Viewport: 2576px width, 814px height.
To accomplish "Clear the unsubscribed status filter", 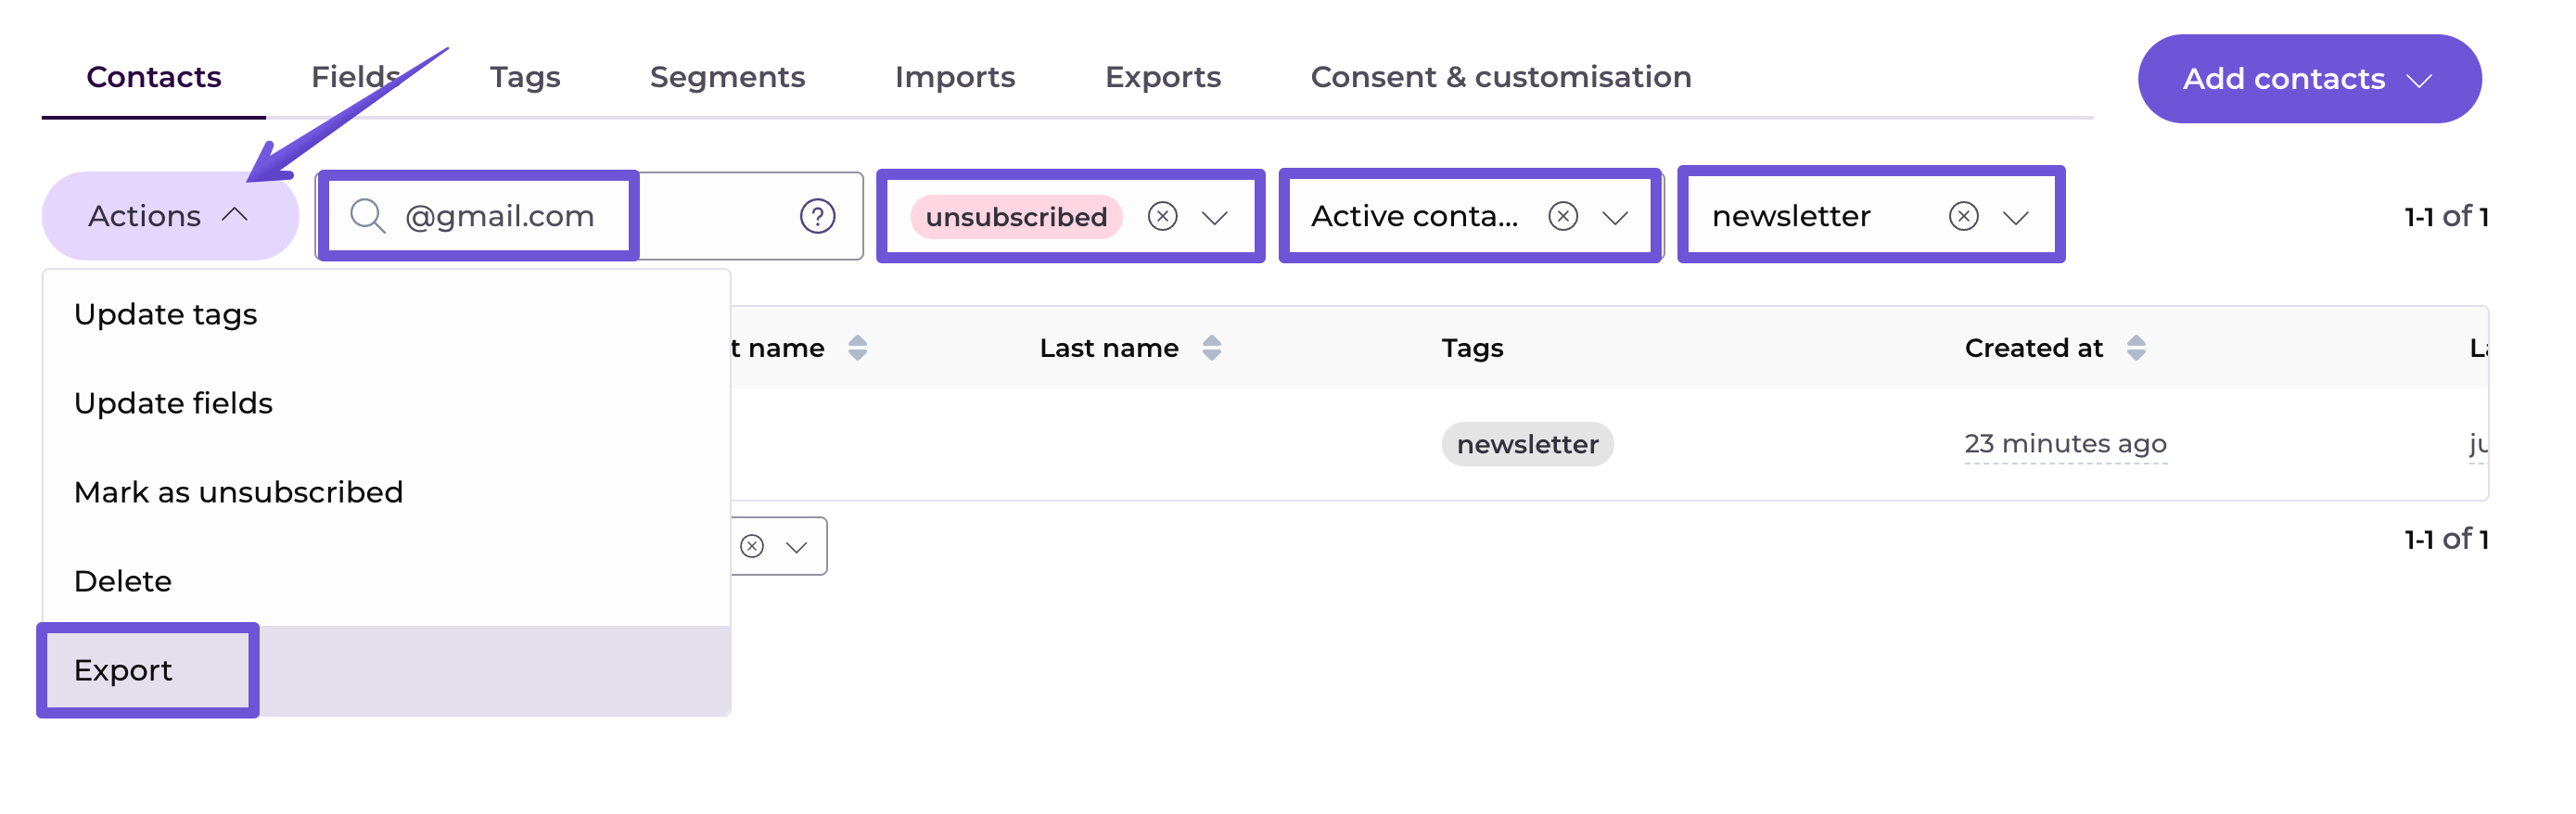I will (1162, 216).
